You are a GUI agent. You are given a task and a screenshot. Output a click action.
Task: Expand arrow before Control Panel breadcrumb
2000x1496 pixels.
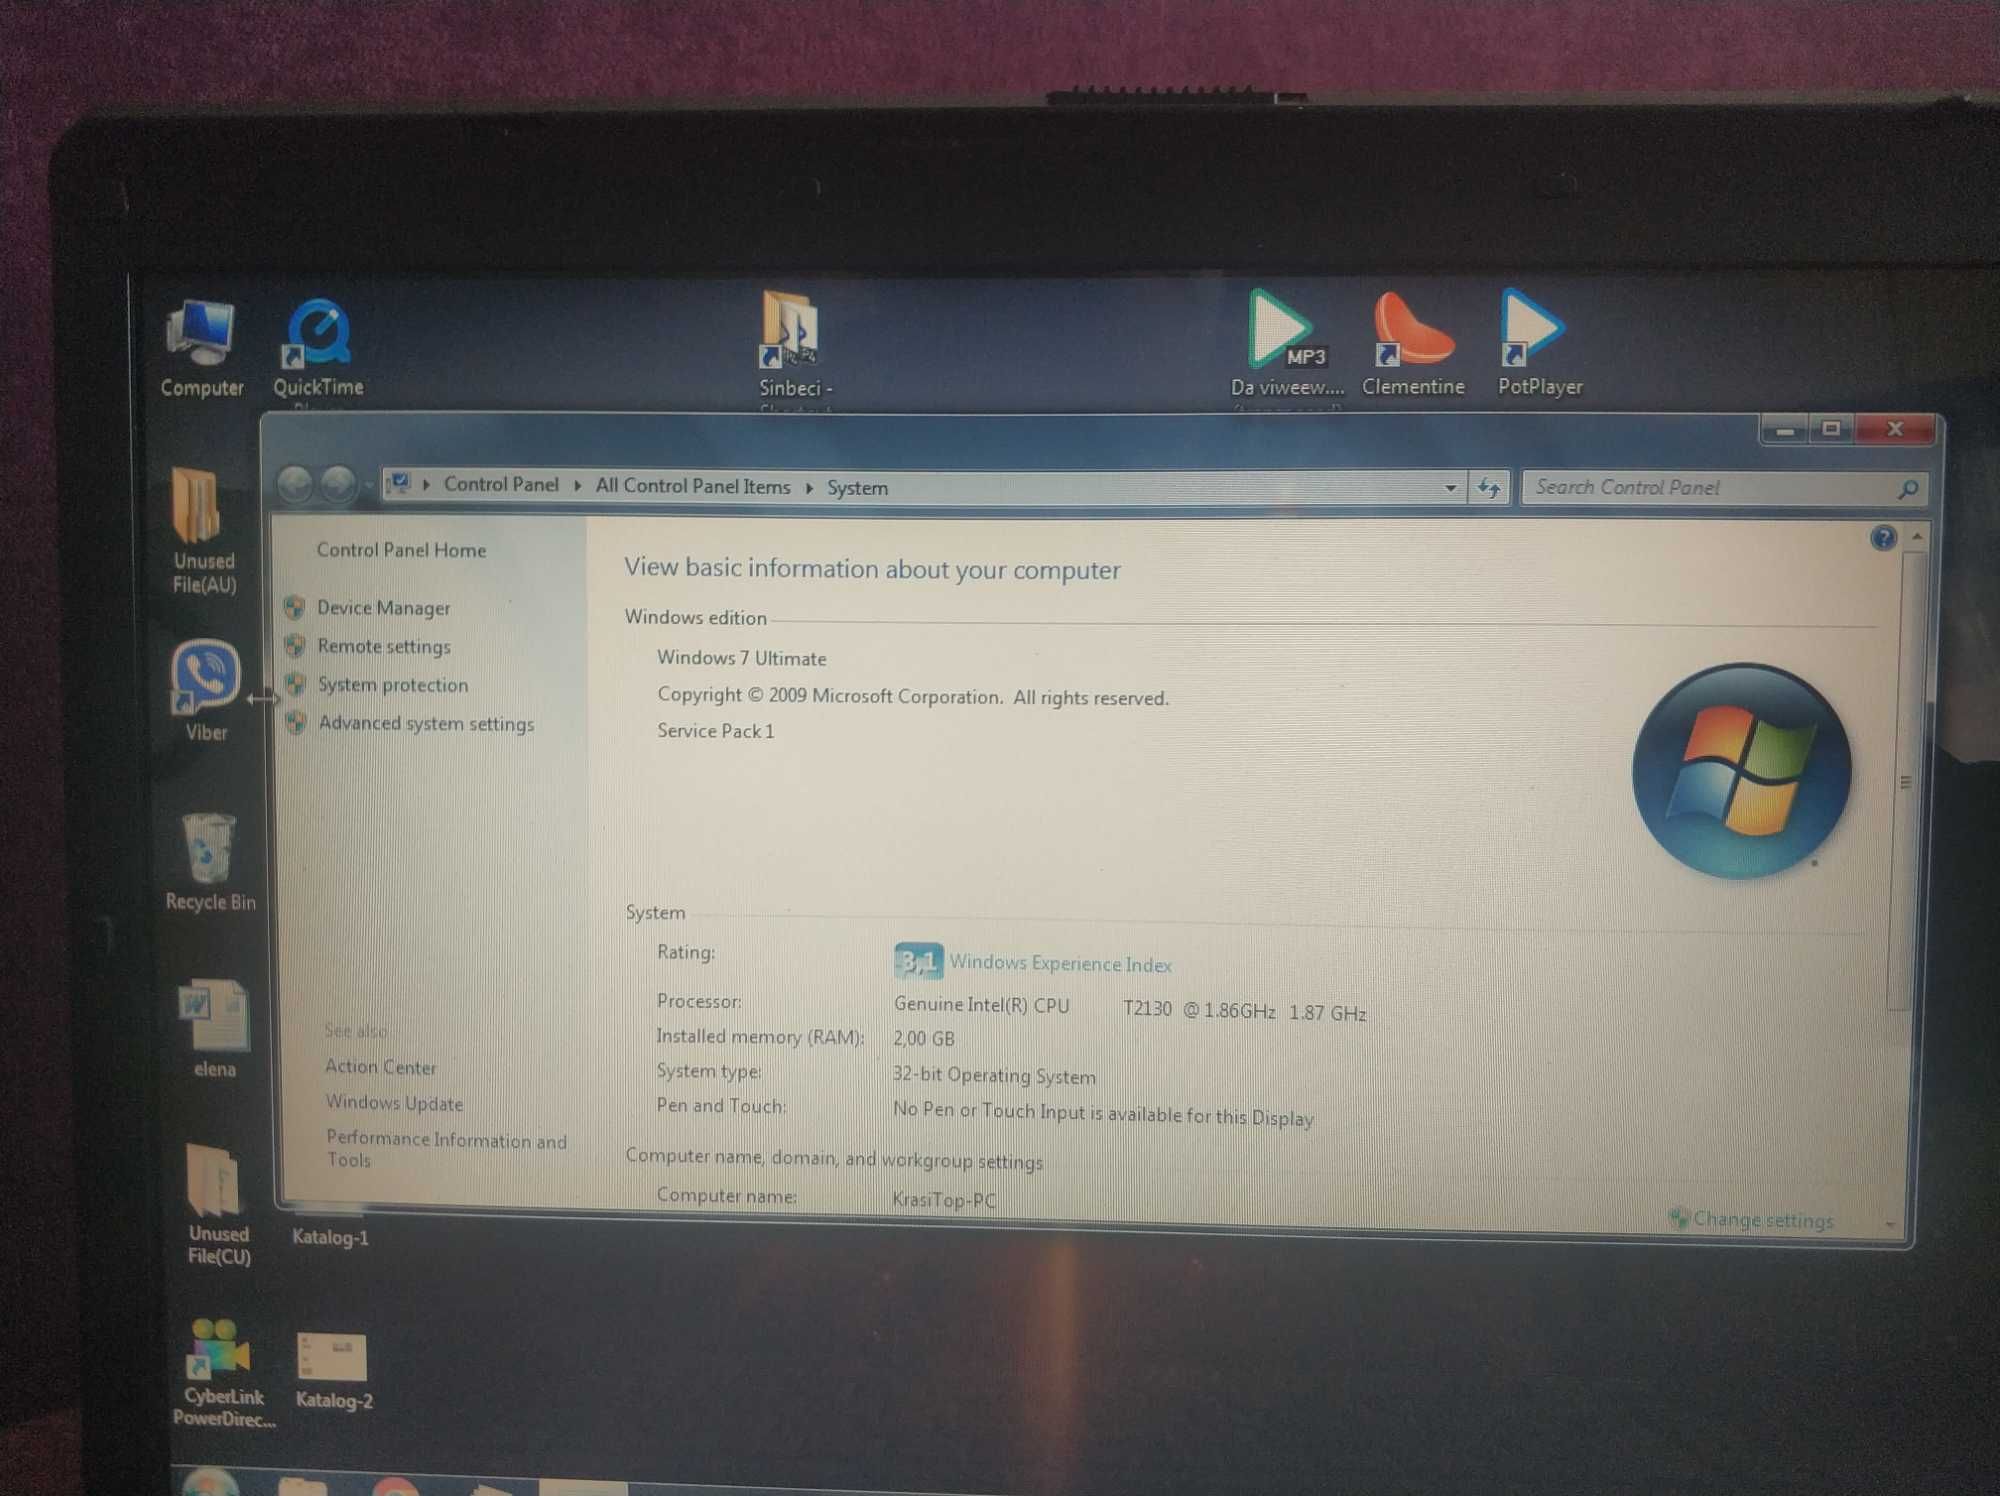click(426, 485)
